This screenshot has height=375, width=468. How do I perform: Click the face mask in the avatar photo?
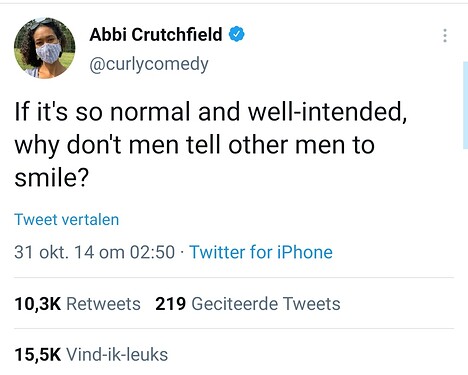pyautogui.click(x=49, y=53)
